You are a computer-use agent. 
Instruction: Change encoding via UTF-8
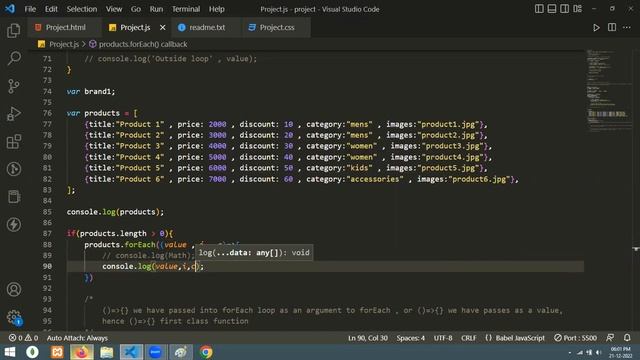pyautogui.click(x=443, y=338)
